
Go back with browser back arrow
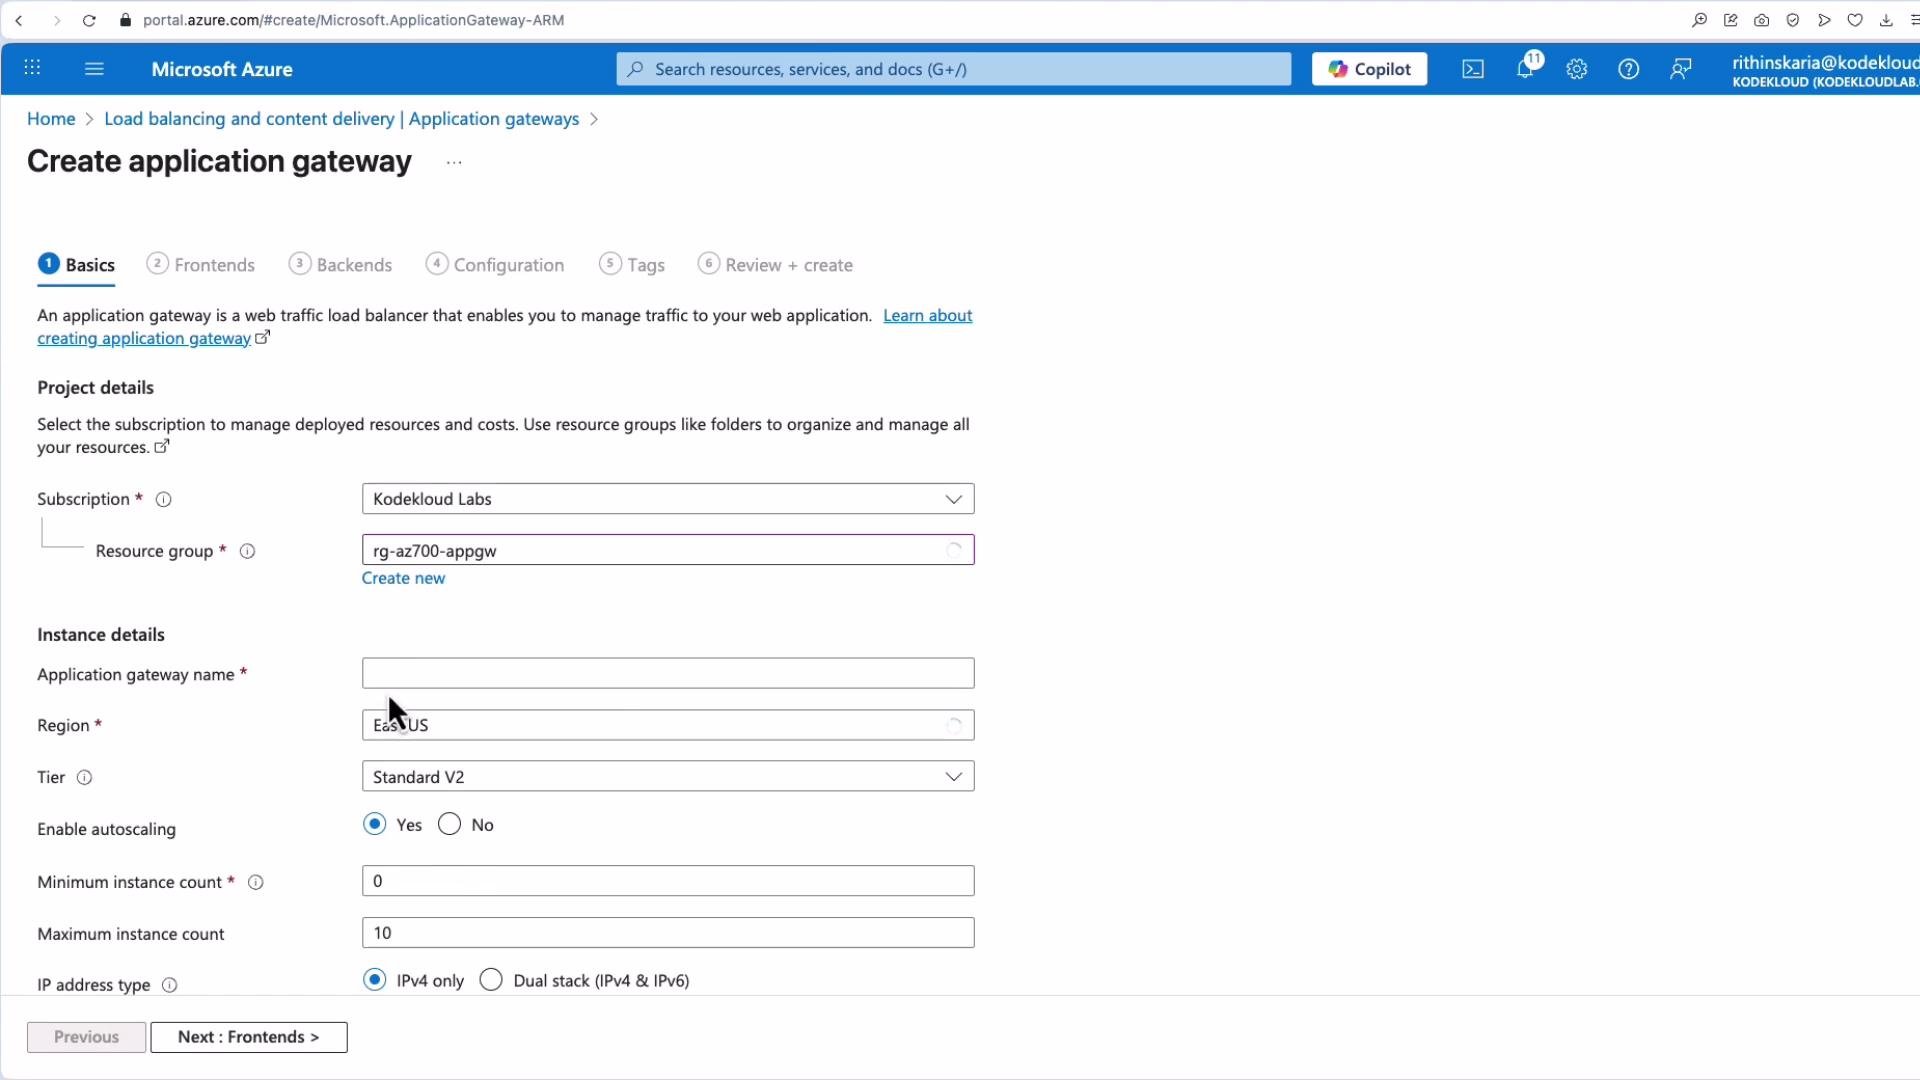coord(19,20)
